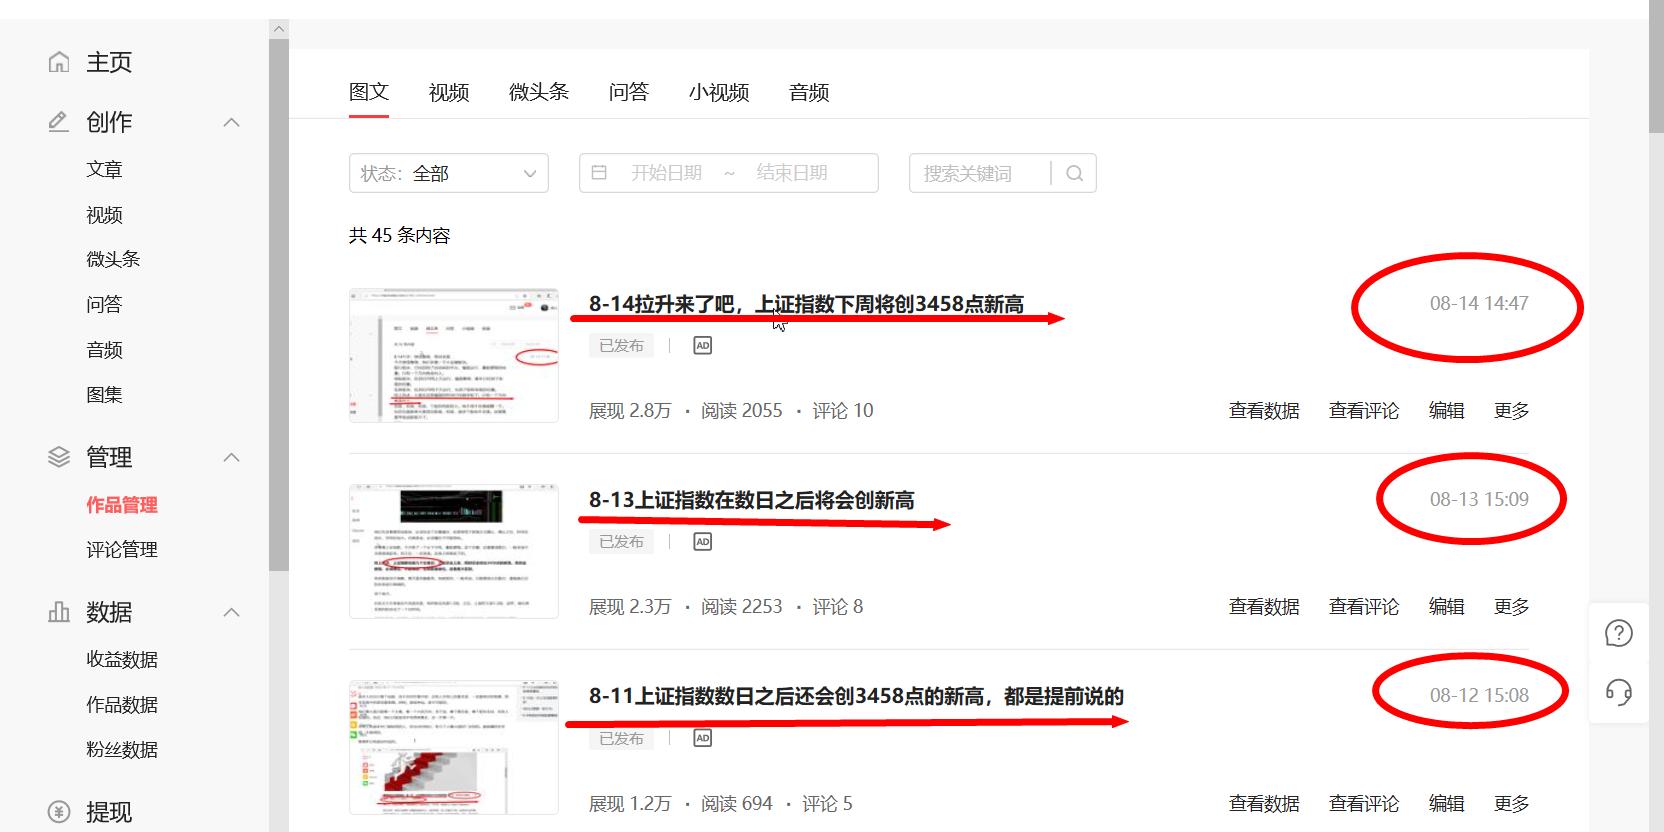
Task: Select 视频 in the sidebar
Action: 104,215
